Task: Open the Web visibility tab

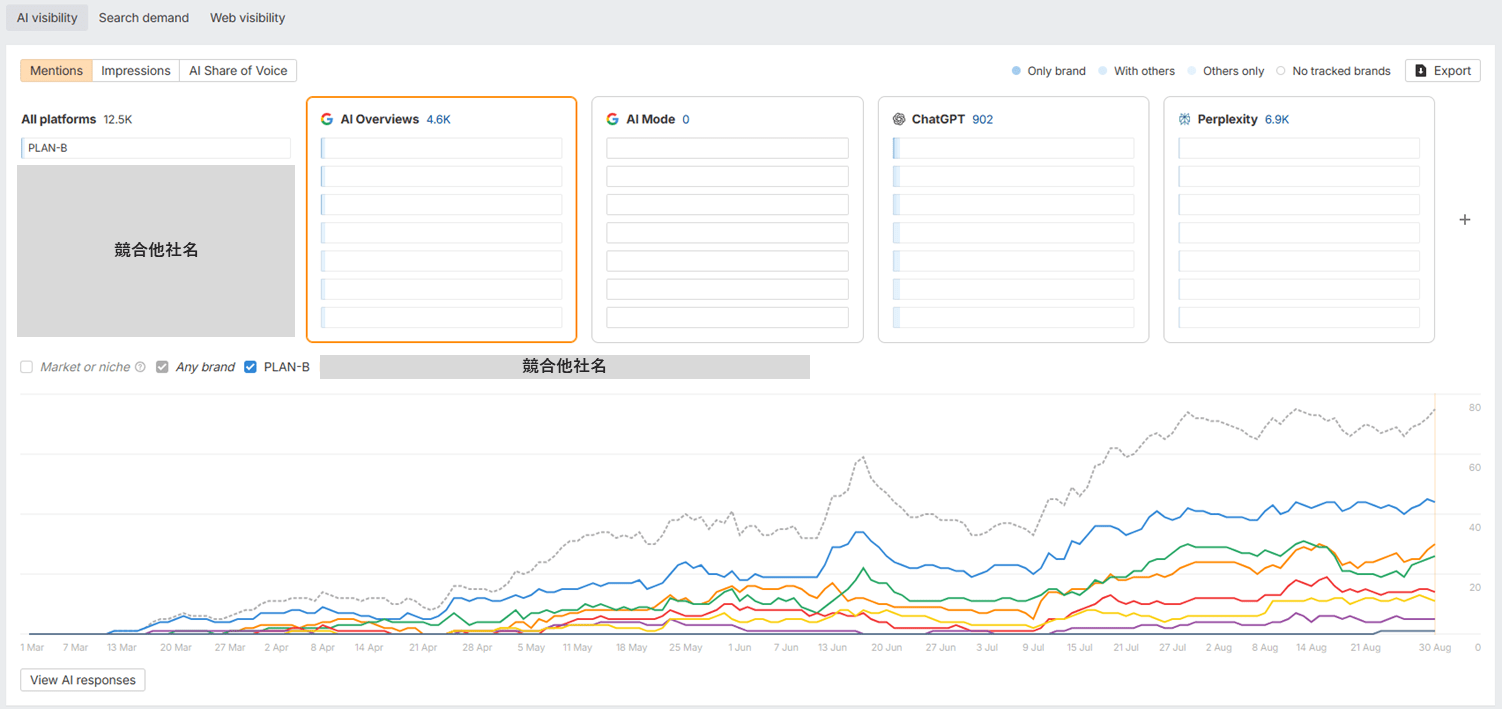Action: pyautogui.click(x=247, y=18)
